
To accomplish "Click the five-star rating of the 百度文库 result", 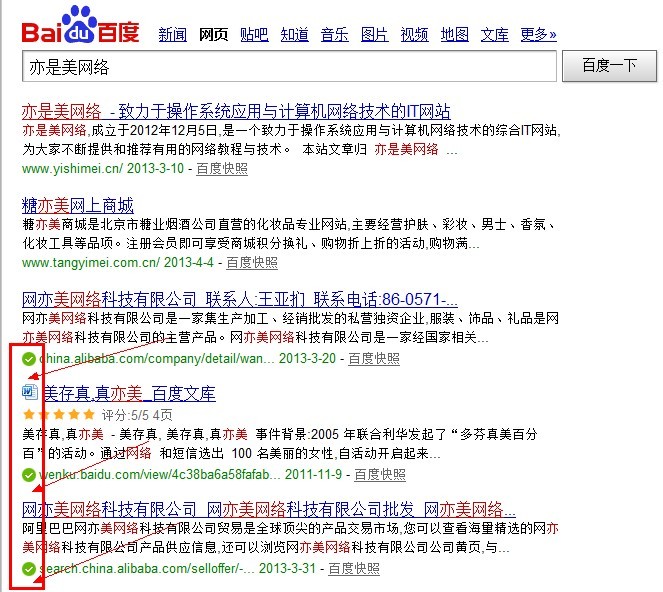I will 59,414.
